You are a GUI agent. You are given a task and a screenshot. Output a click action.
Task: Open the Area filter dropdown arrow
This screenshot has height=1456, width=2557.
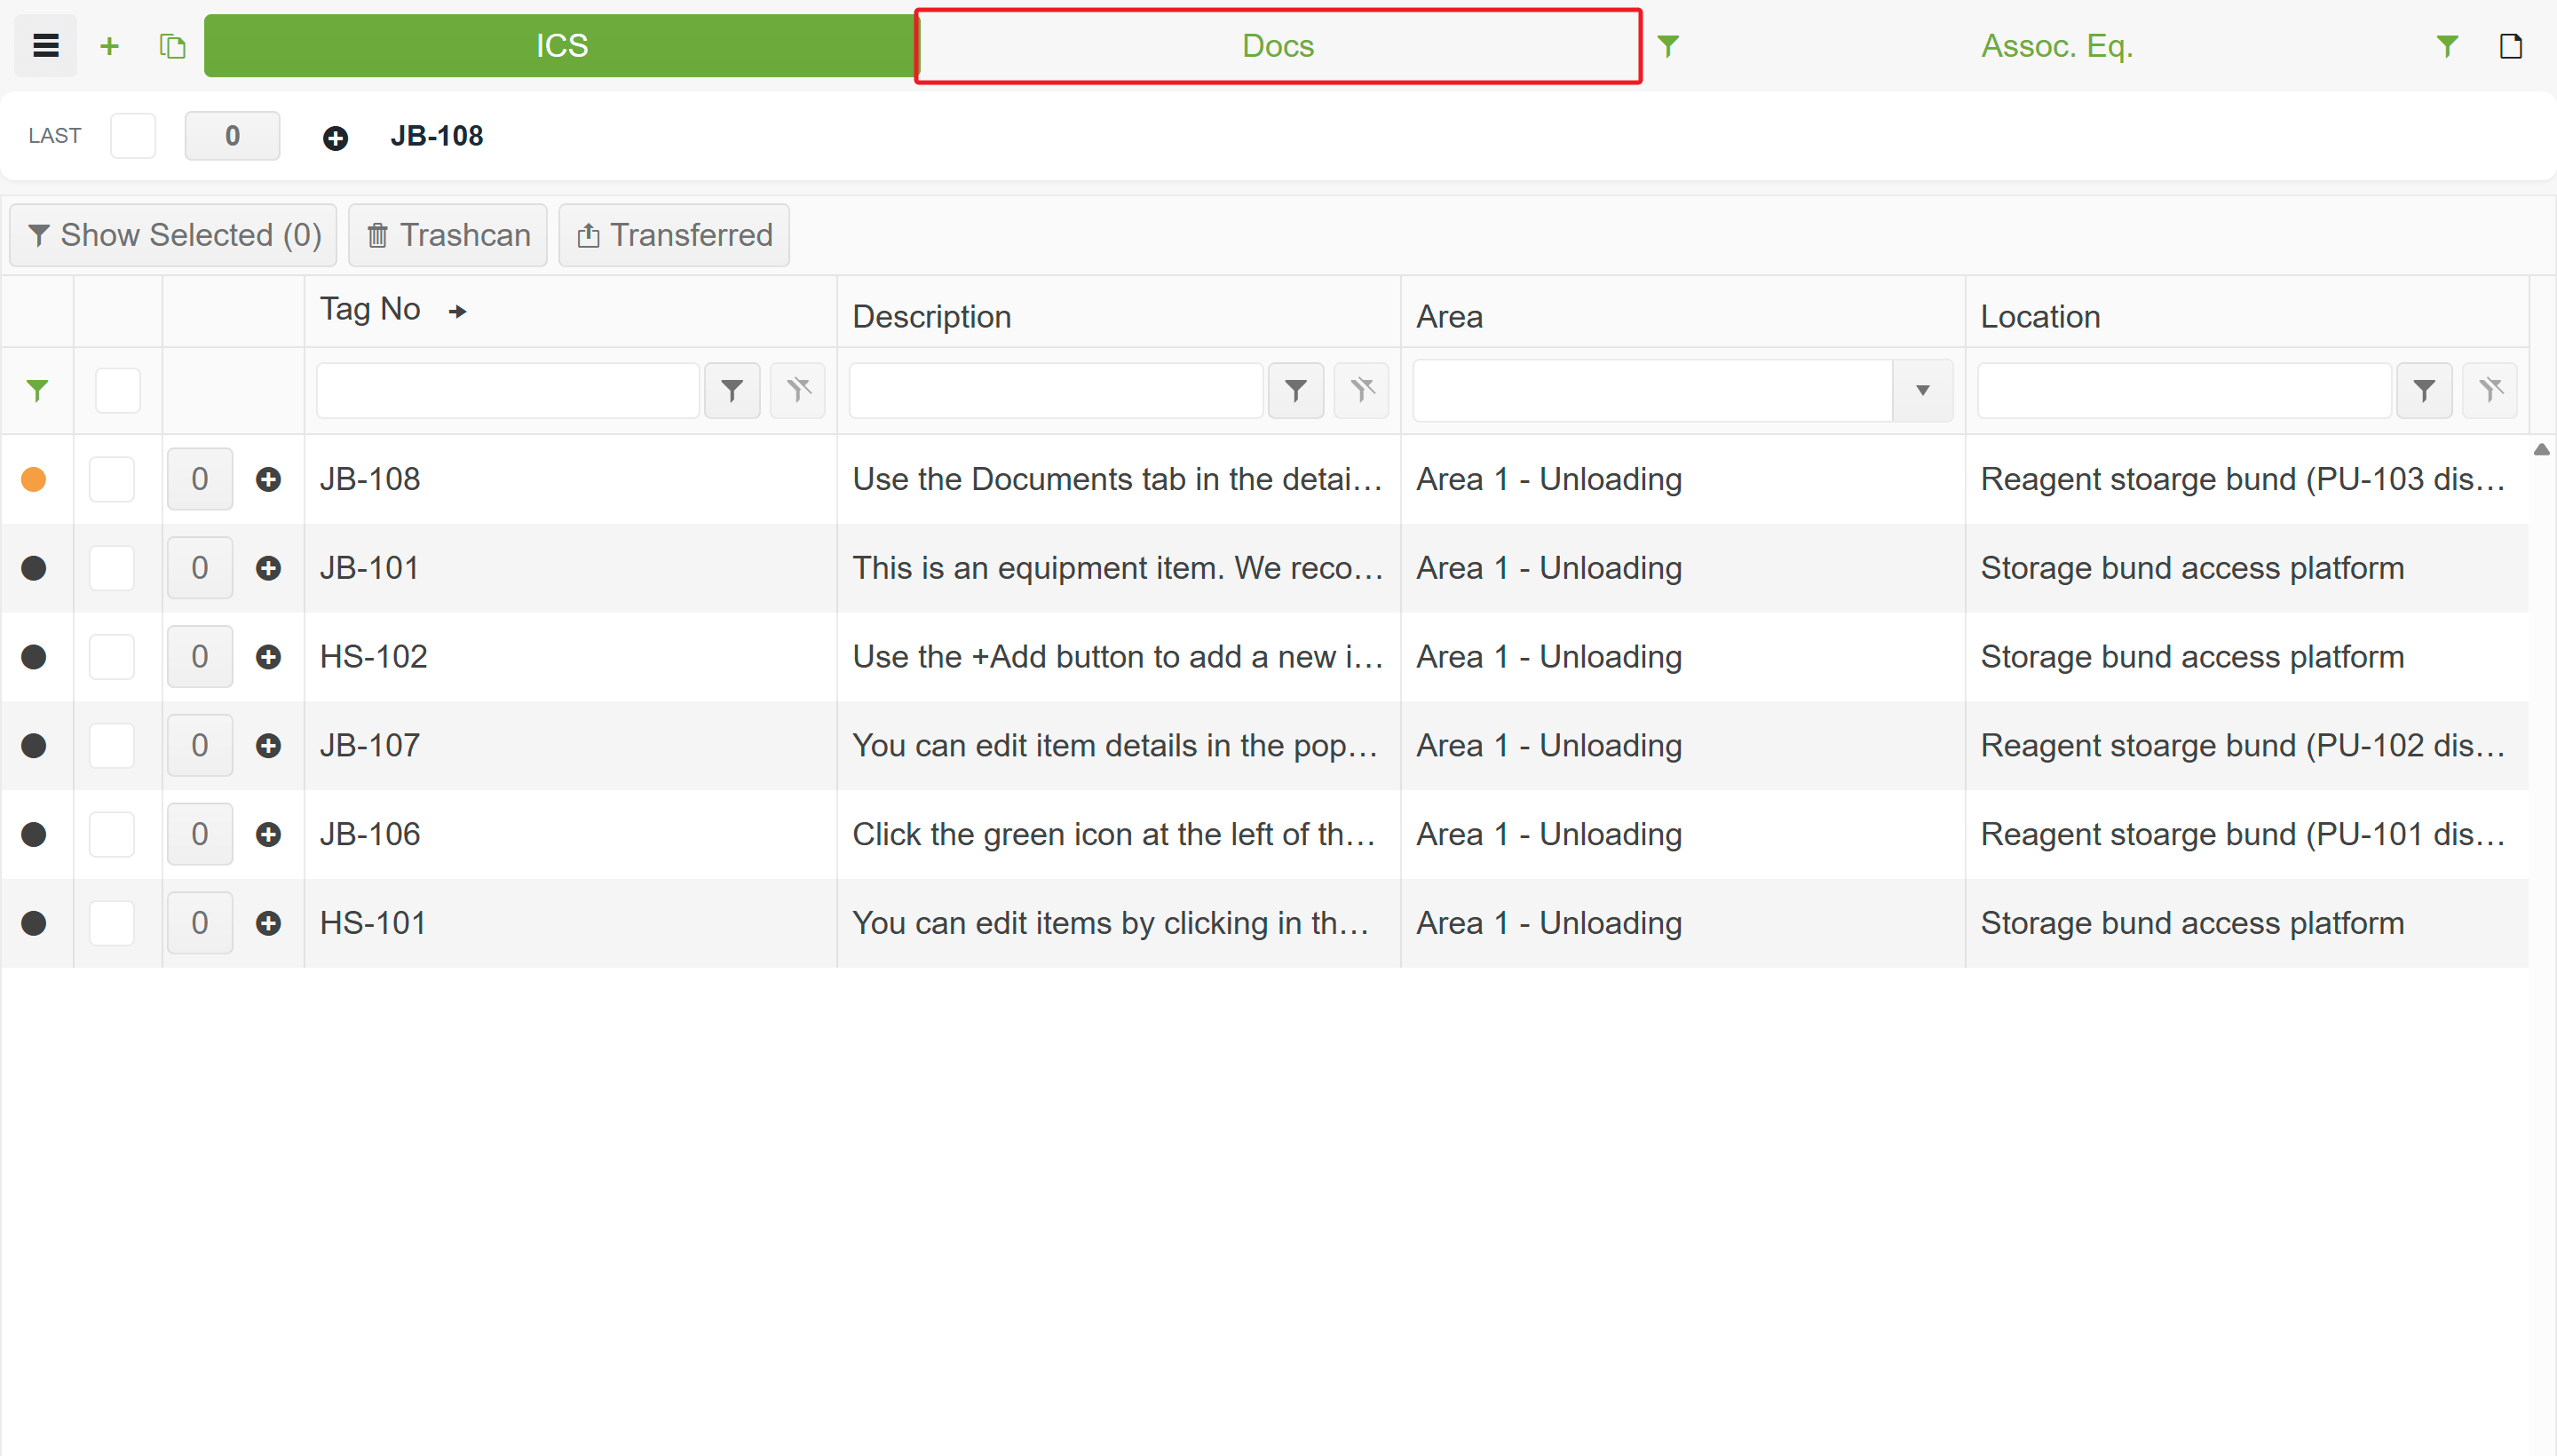pyautogui.click(x=1922, y=390)
